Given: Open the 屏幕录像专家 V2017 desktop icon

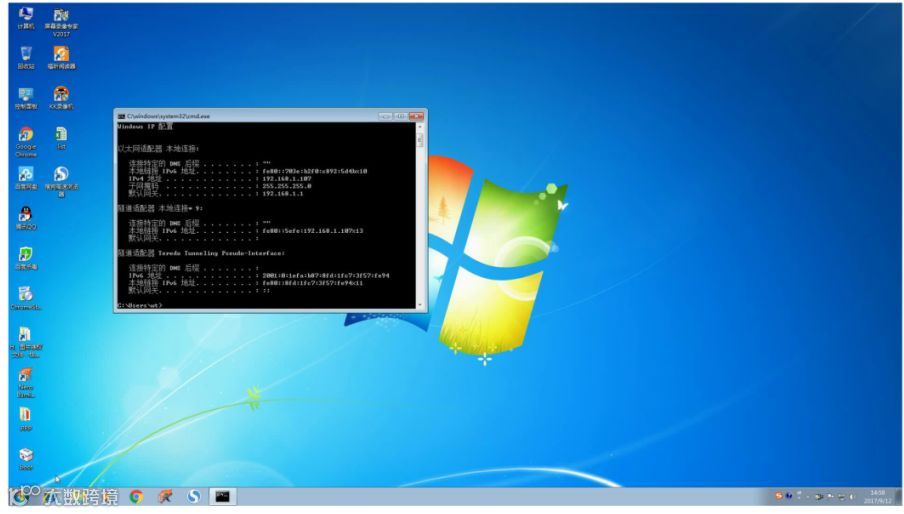Looking at the screenshot, I should point(61,22).
